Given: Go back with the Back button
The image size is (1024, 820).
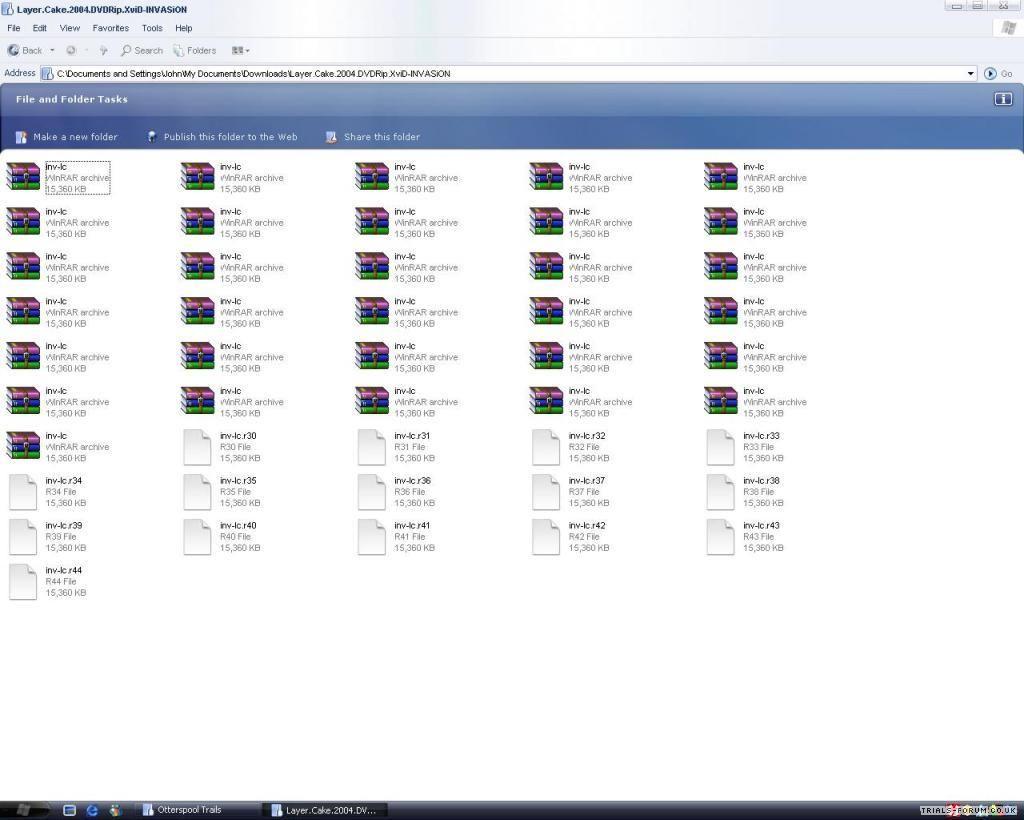Looking at the screenshot, I should tap(24, 50).
